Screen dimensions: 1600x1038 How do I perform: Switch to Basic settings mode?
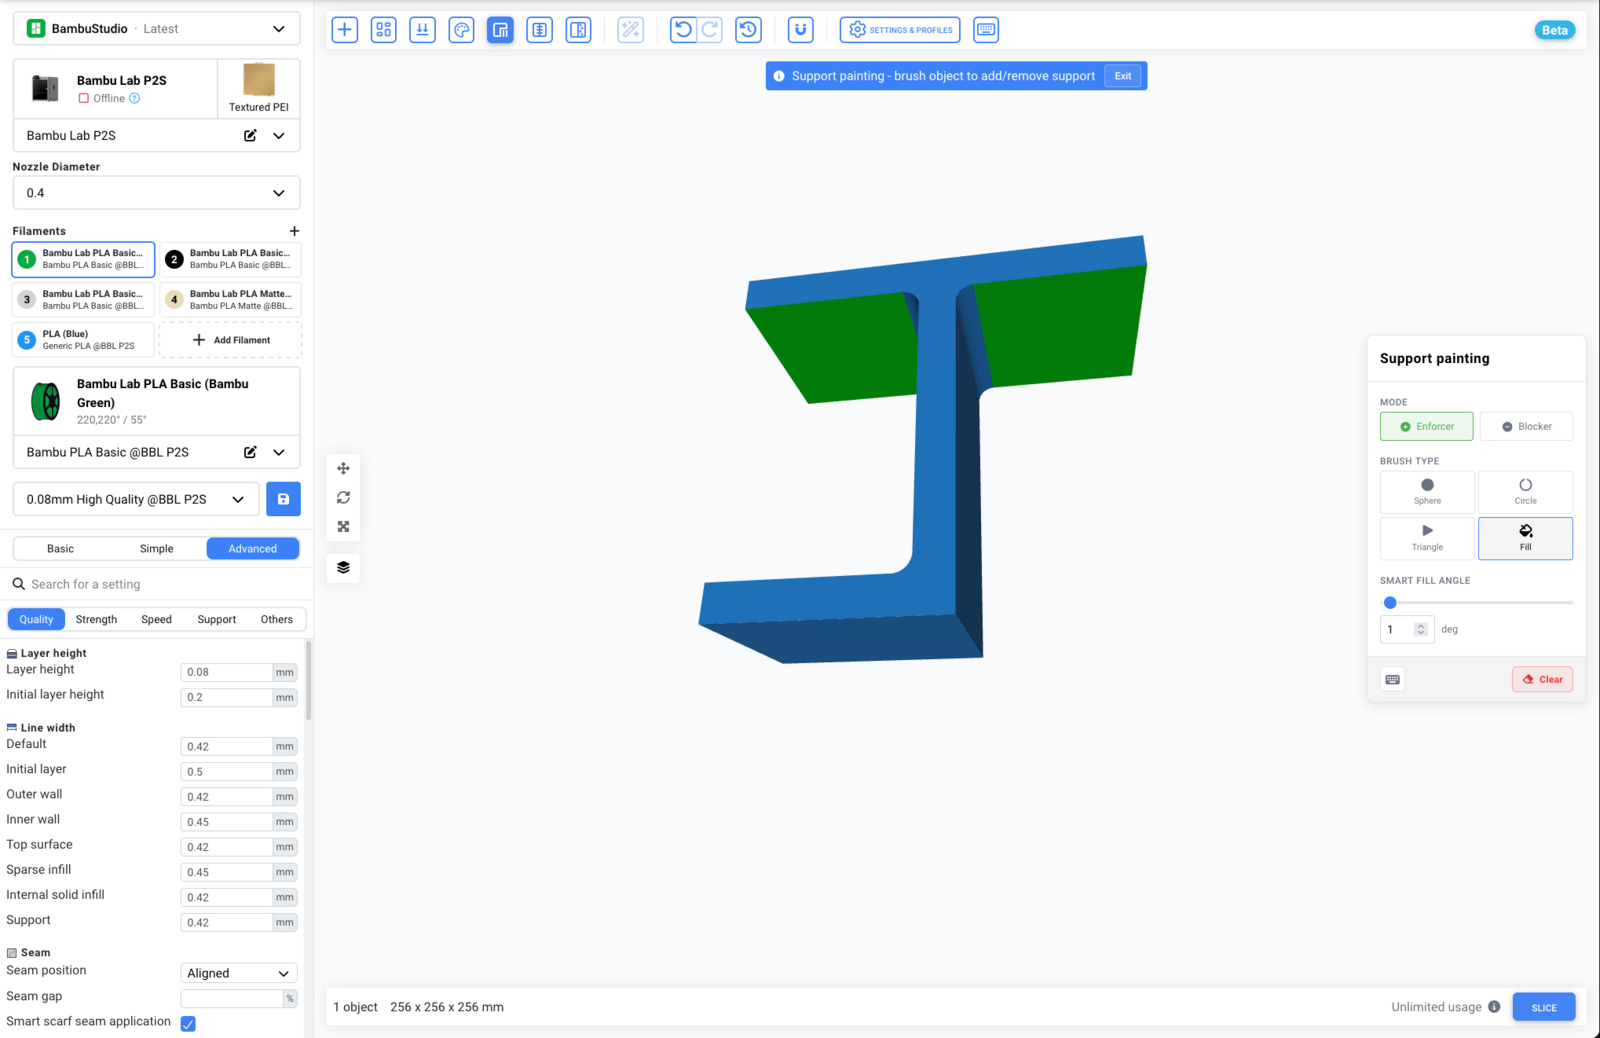pos(60,548)
